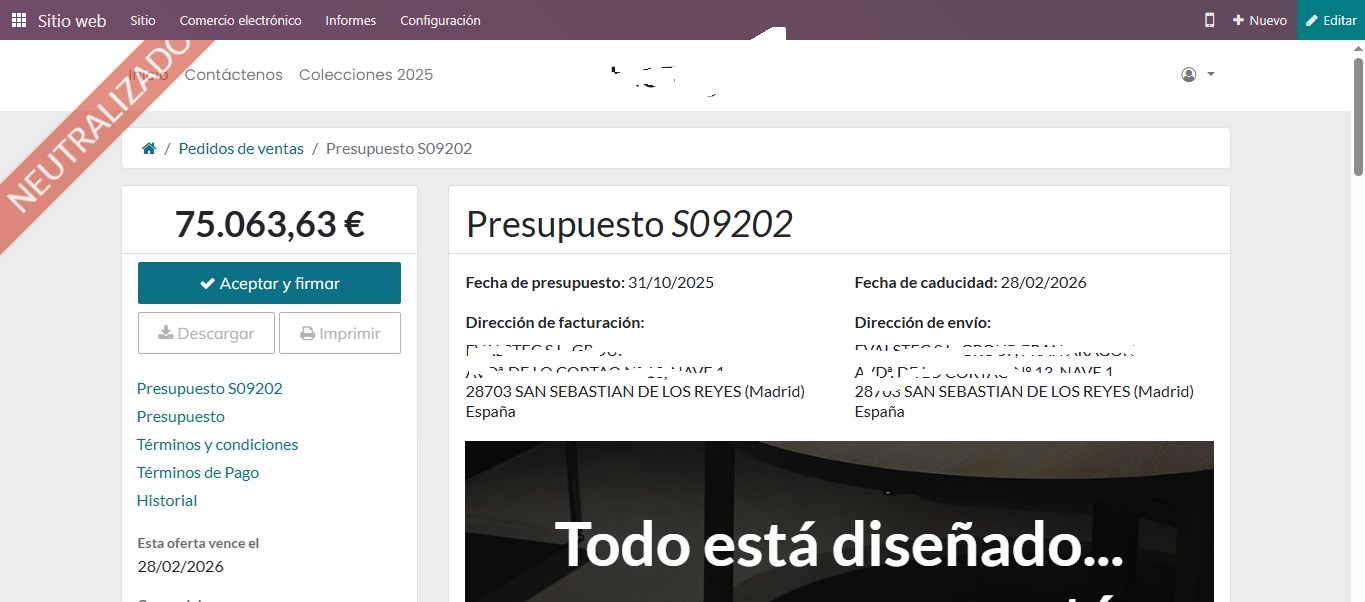Open the Comercio electrónico menu
This screenshot has height=602, width=1365.
(240, 20)
